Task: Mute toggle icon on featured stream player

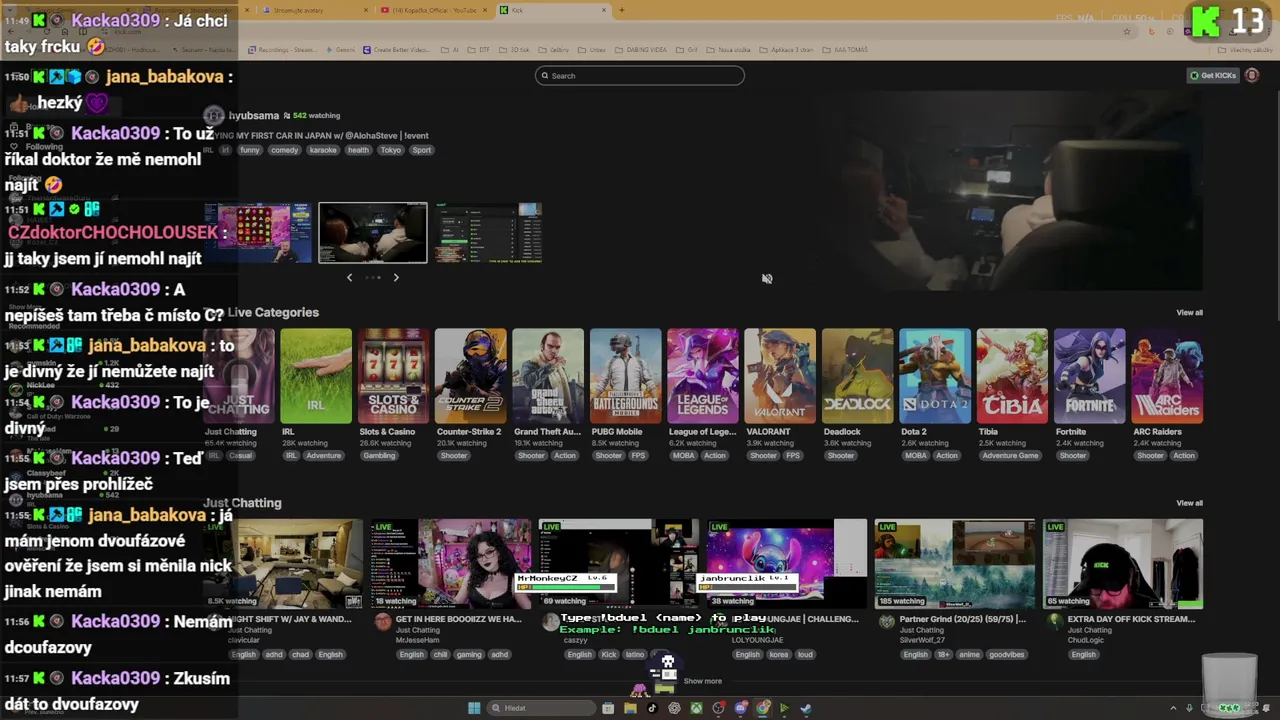Action: (x=767, y=279)
